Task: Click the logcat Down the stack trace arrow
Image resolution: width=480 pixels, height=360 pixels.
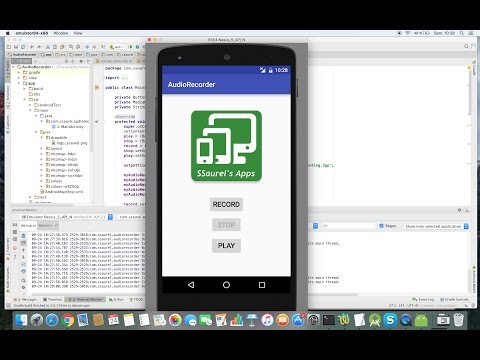Action: pyautogui.click(x=23, y=257)
